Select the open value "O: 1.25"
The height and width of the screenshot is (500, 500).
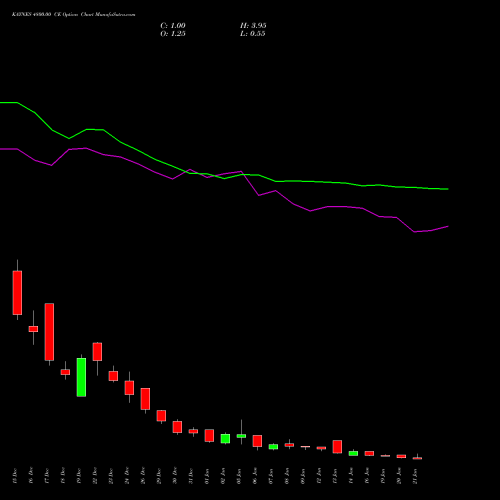(x=173, y=34)
